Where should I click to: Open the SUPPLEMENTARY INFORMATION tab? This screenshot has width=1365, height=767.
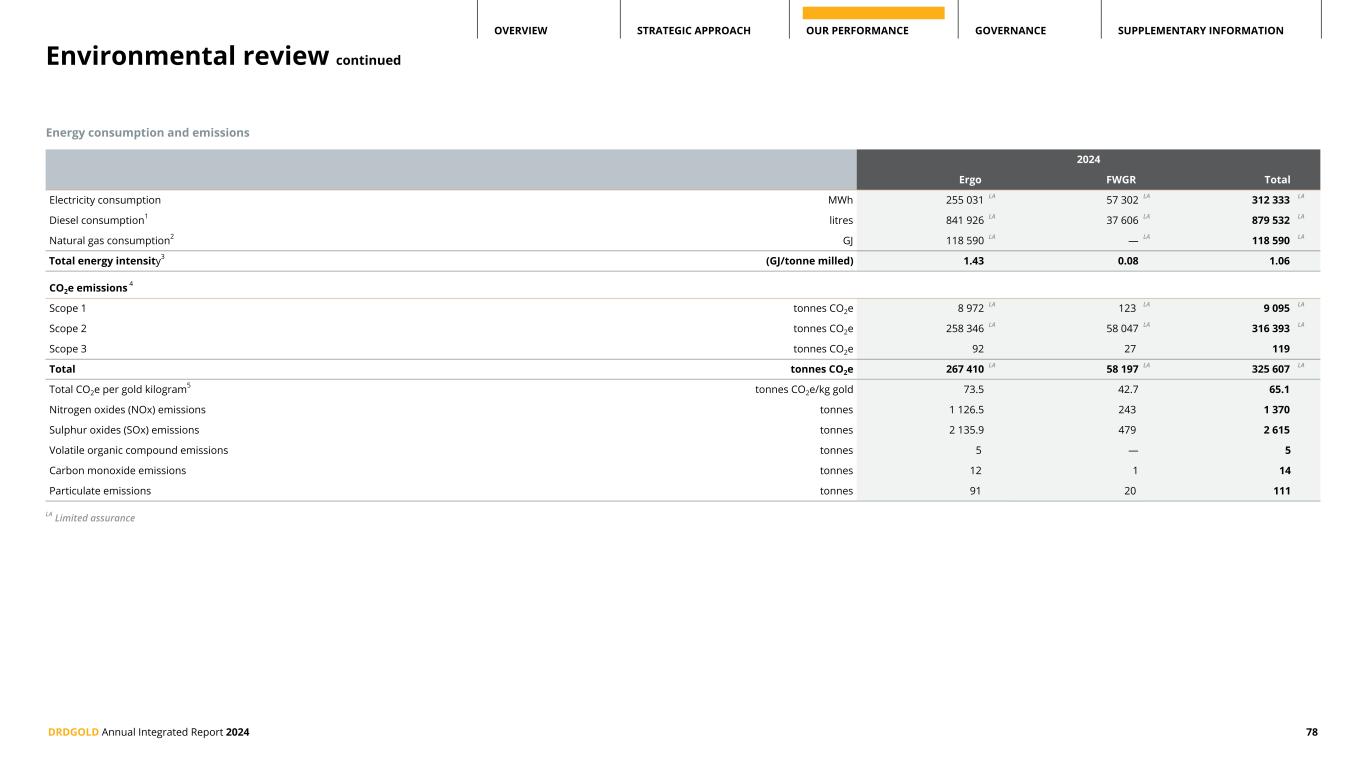(x=1200, y=31)
